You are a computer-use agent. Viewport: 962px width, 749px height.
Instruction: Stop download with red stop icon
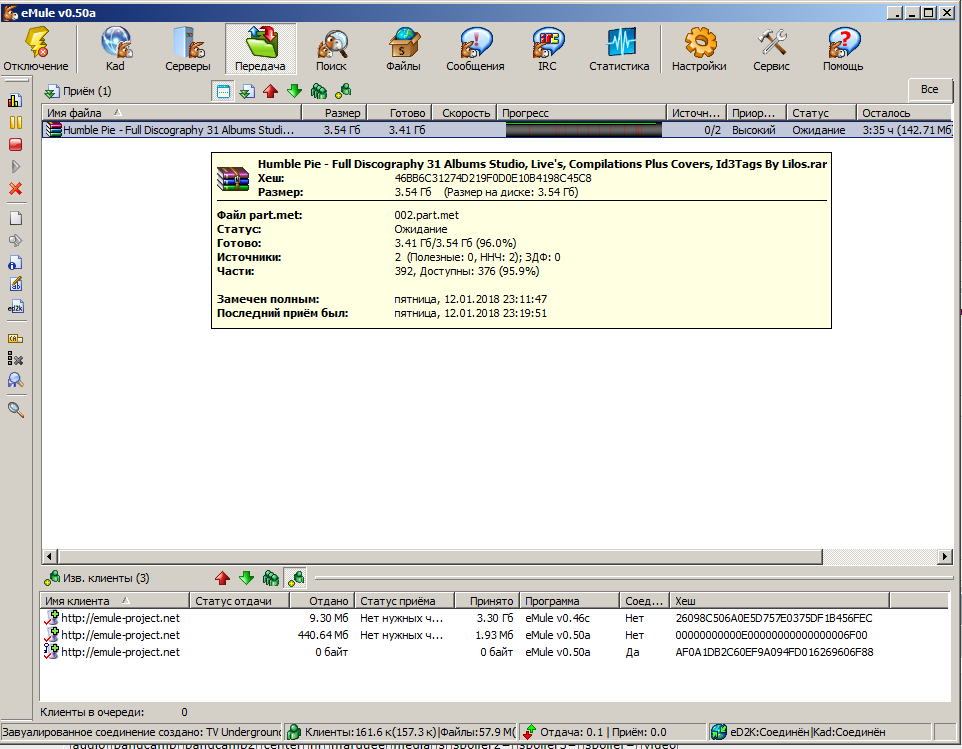click(x=15, y=144)
